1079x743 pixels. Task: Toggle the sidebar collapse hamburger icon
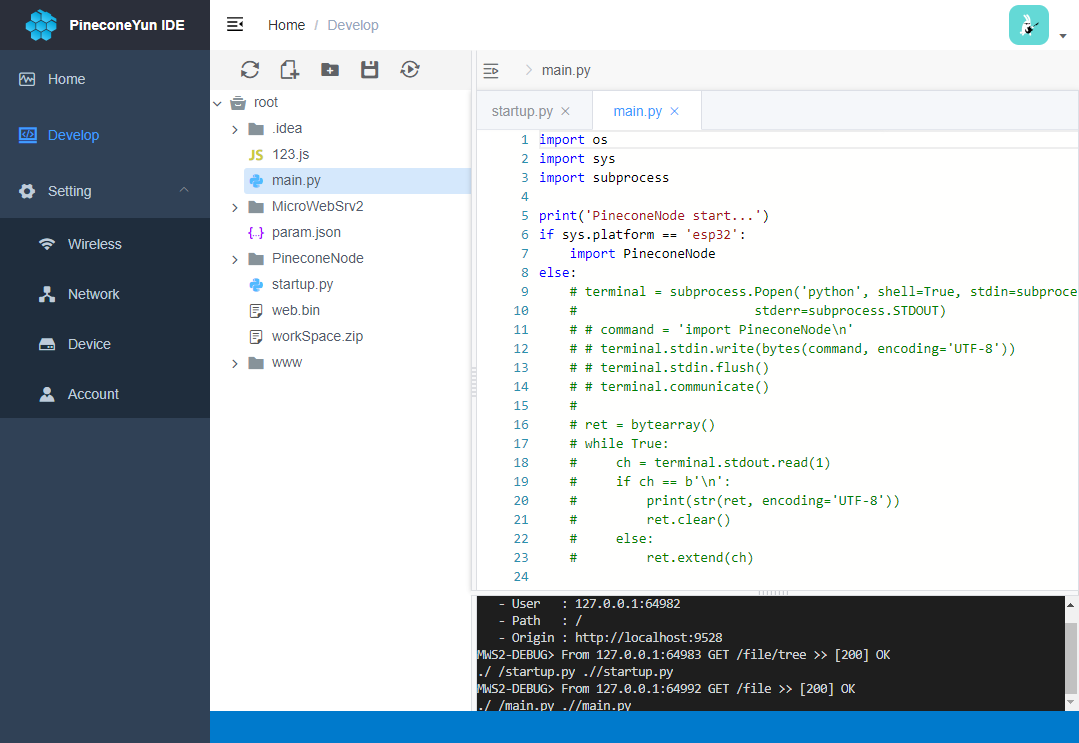tap(235, 25)
